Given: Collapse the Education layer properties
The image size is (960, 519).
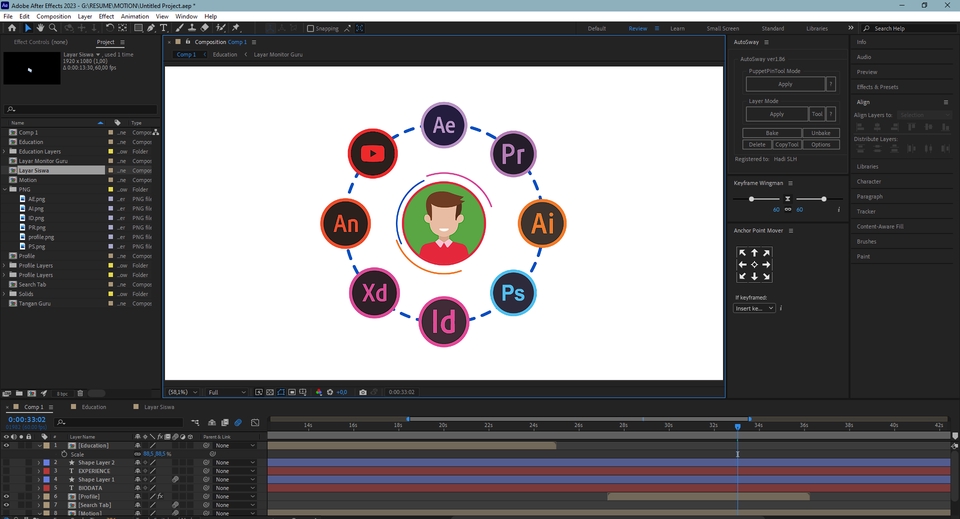Looking at the screenshot, I should 39,446.
